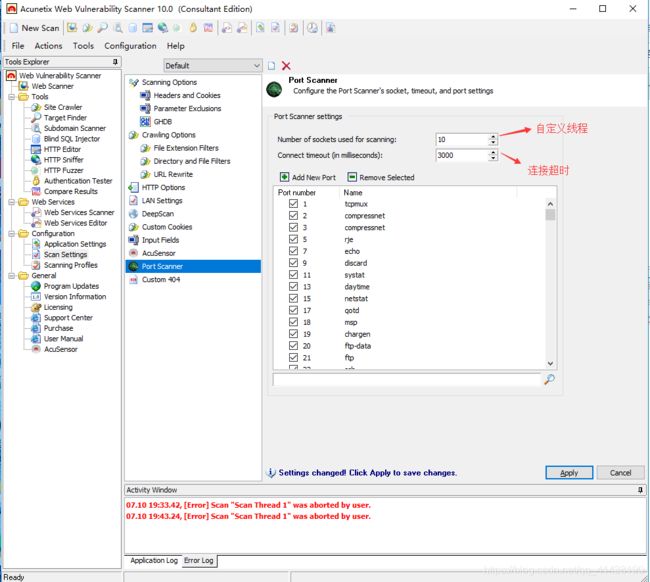
Task: Uncheck port 21 ftp checkbox
Action: click(293, 357)
